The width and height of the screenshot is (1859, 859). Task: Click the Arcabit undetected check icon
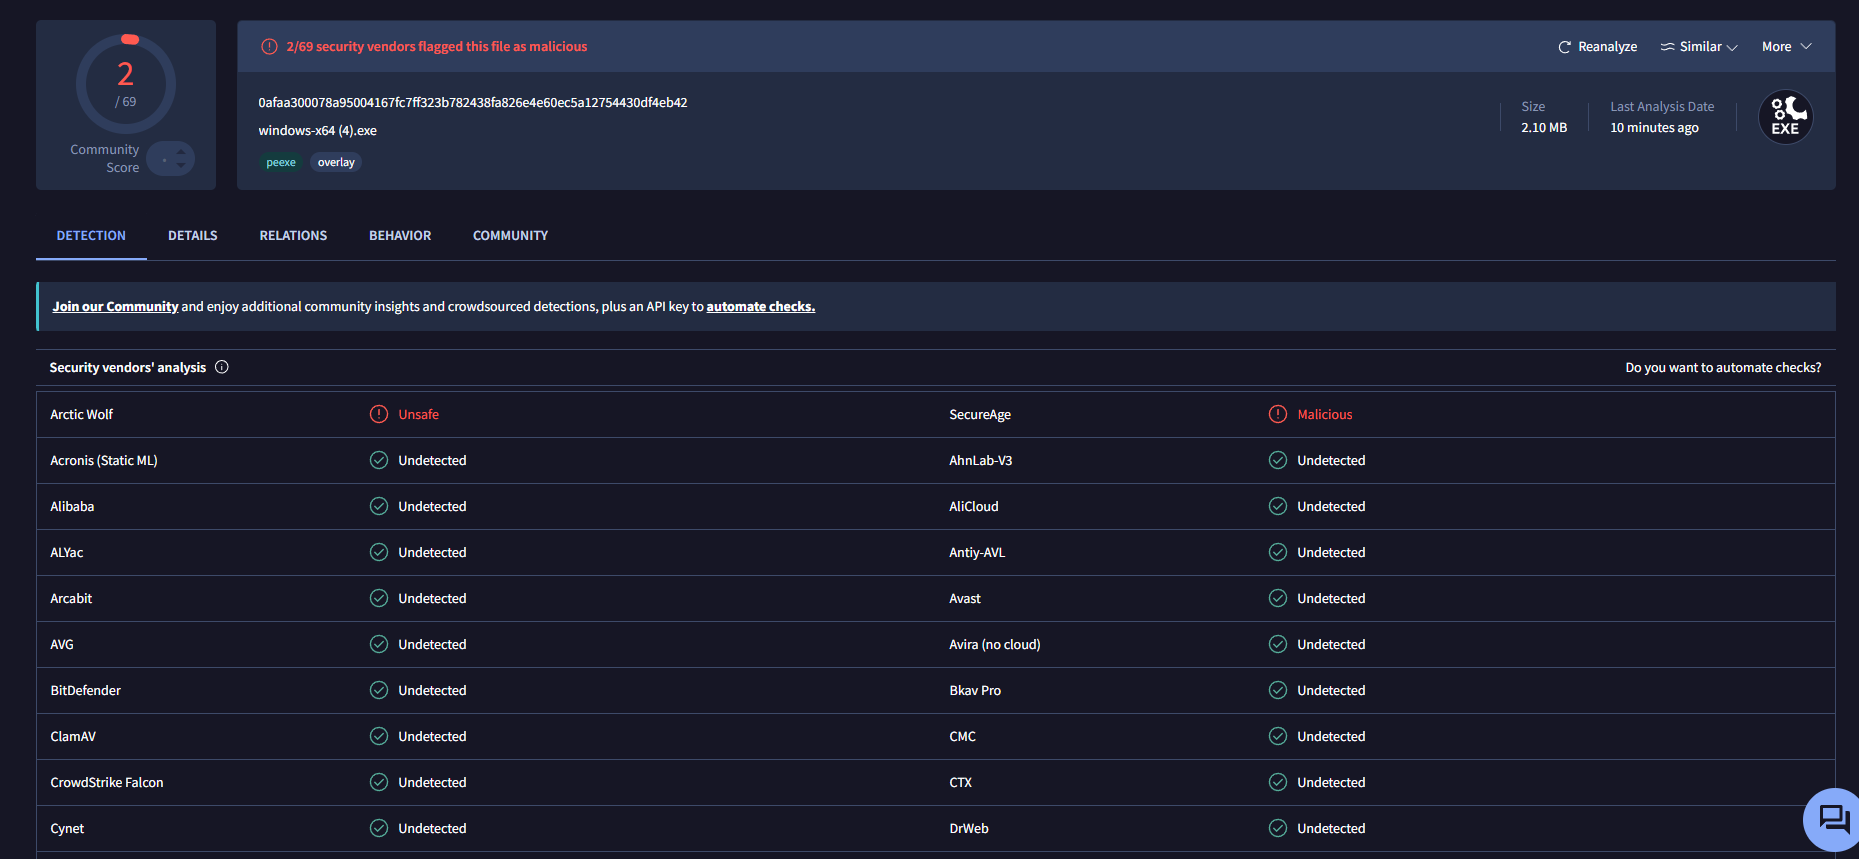(379, 598)
